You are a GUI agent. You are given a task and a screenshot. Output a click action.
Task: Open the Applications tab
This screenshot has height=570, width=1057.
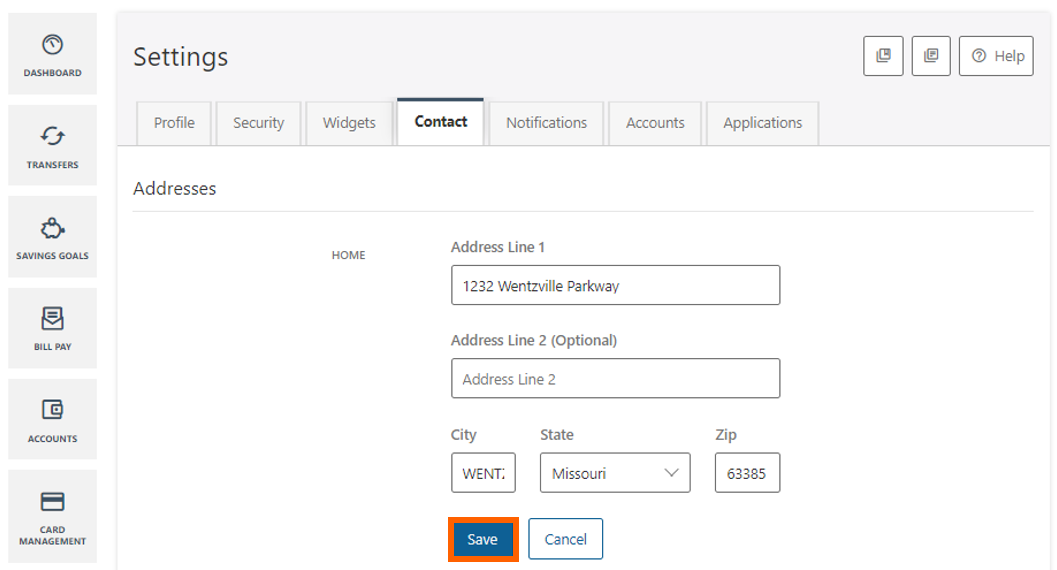coord(762,123)
